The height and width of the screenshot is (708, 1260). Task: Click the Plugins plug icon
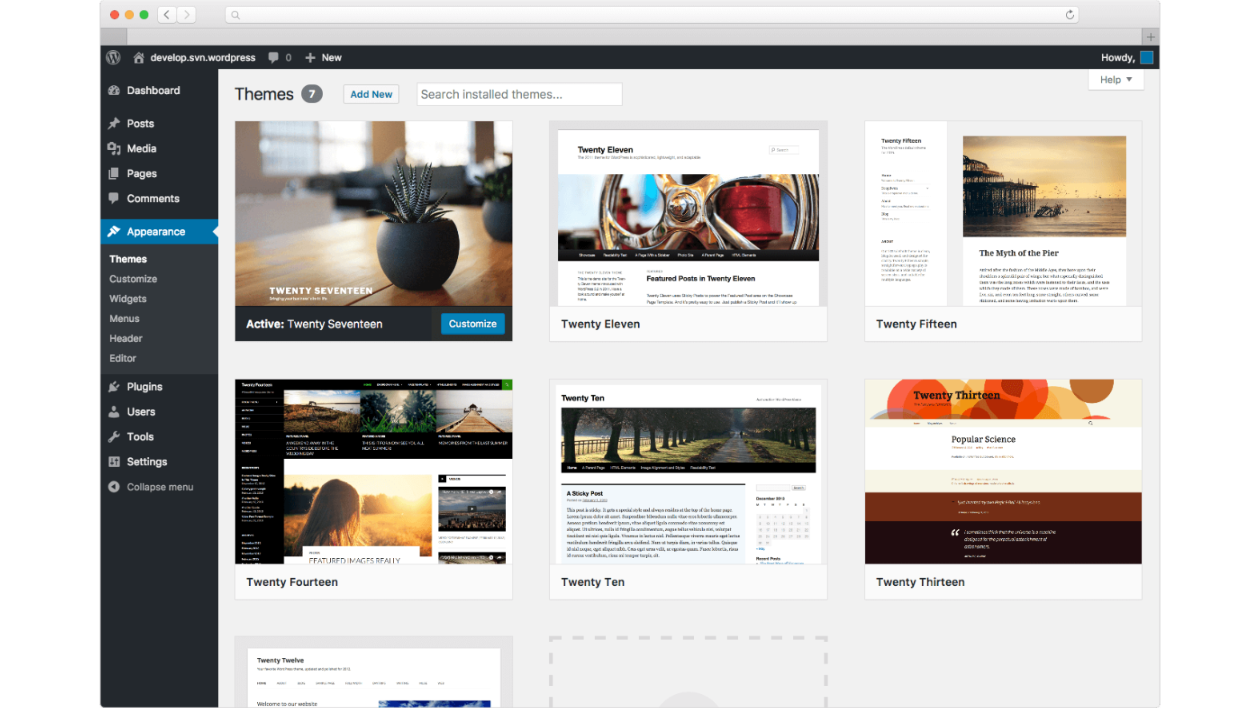click(114, 387)
